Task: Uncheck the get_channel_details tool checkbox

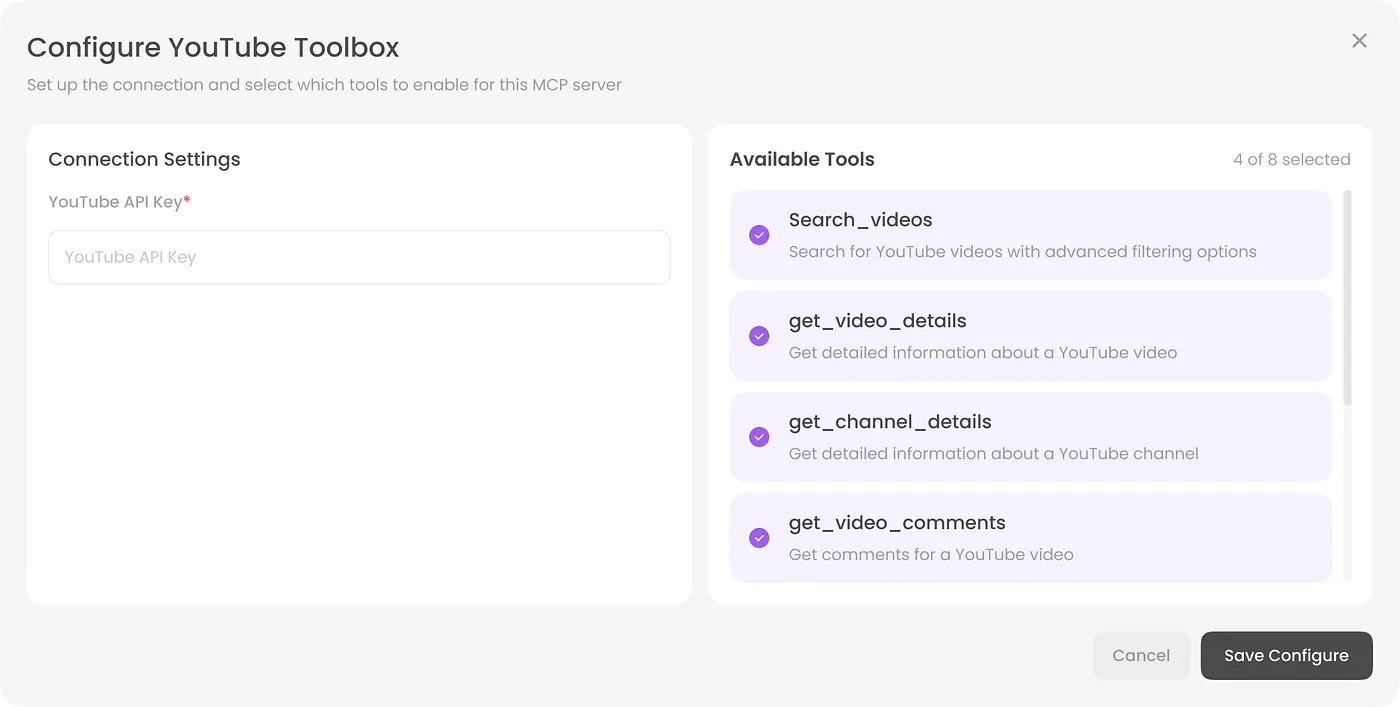Action: [759, 437]
